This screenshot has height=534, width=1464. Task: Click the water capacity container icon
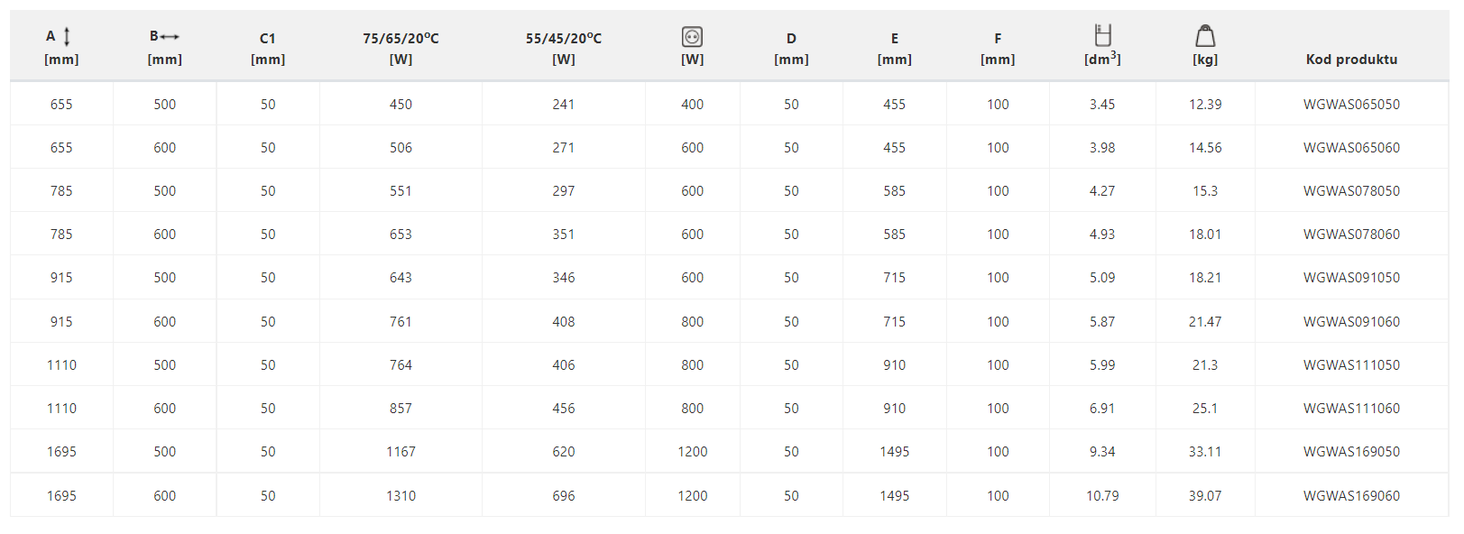click(1102, 35)
